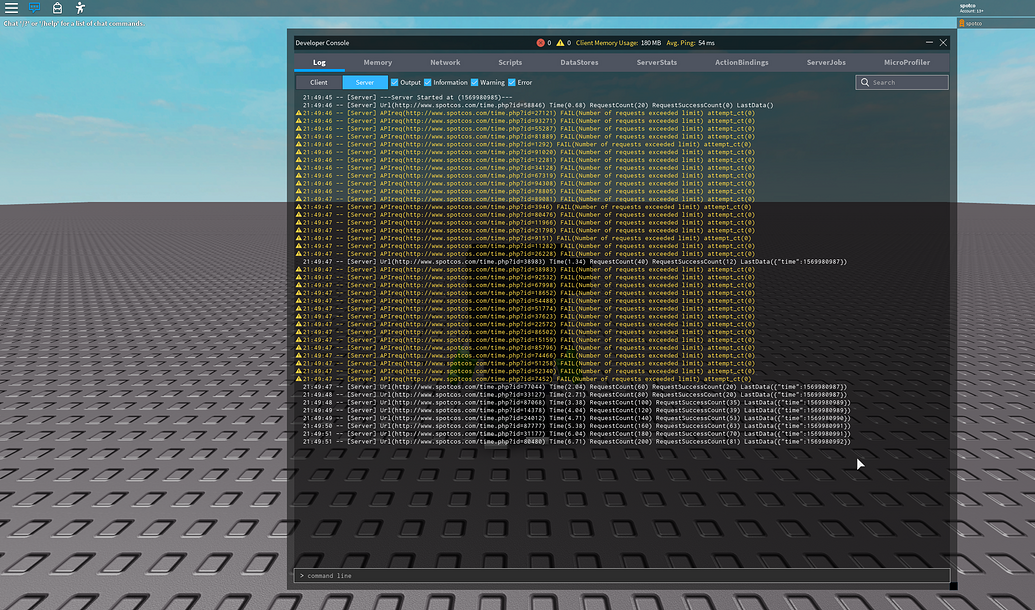Uncheck the Error checkbox

[510, 82]
